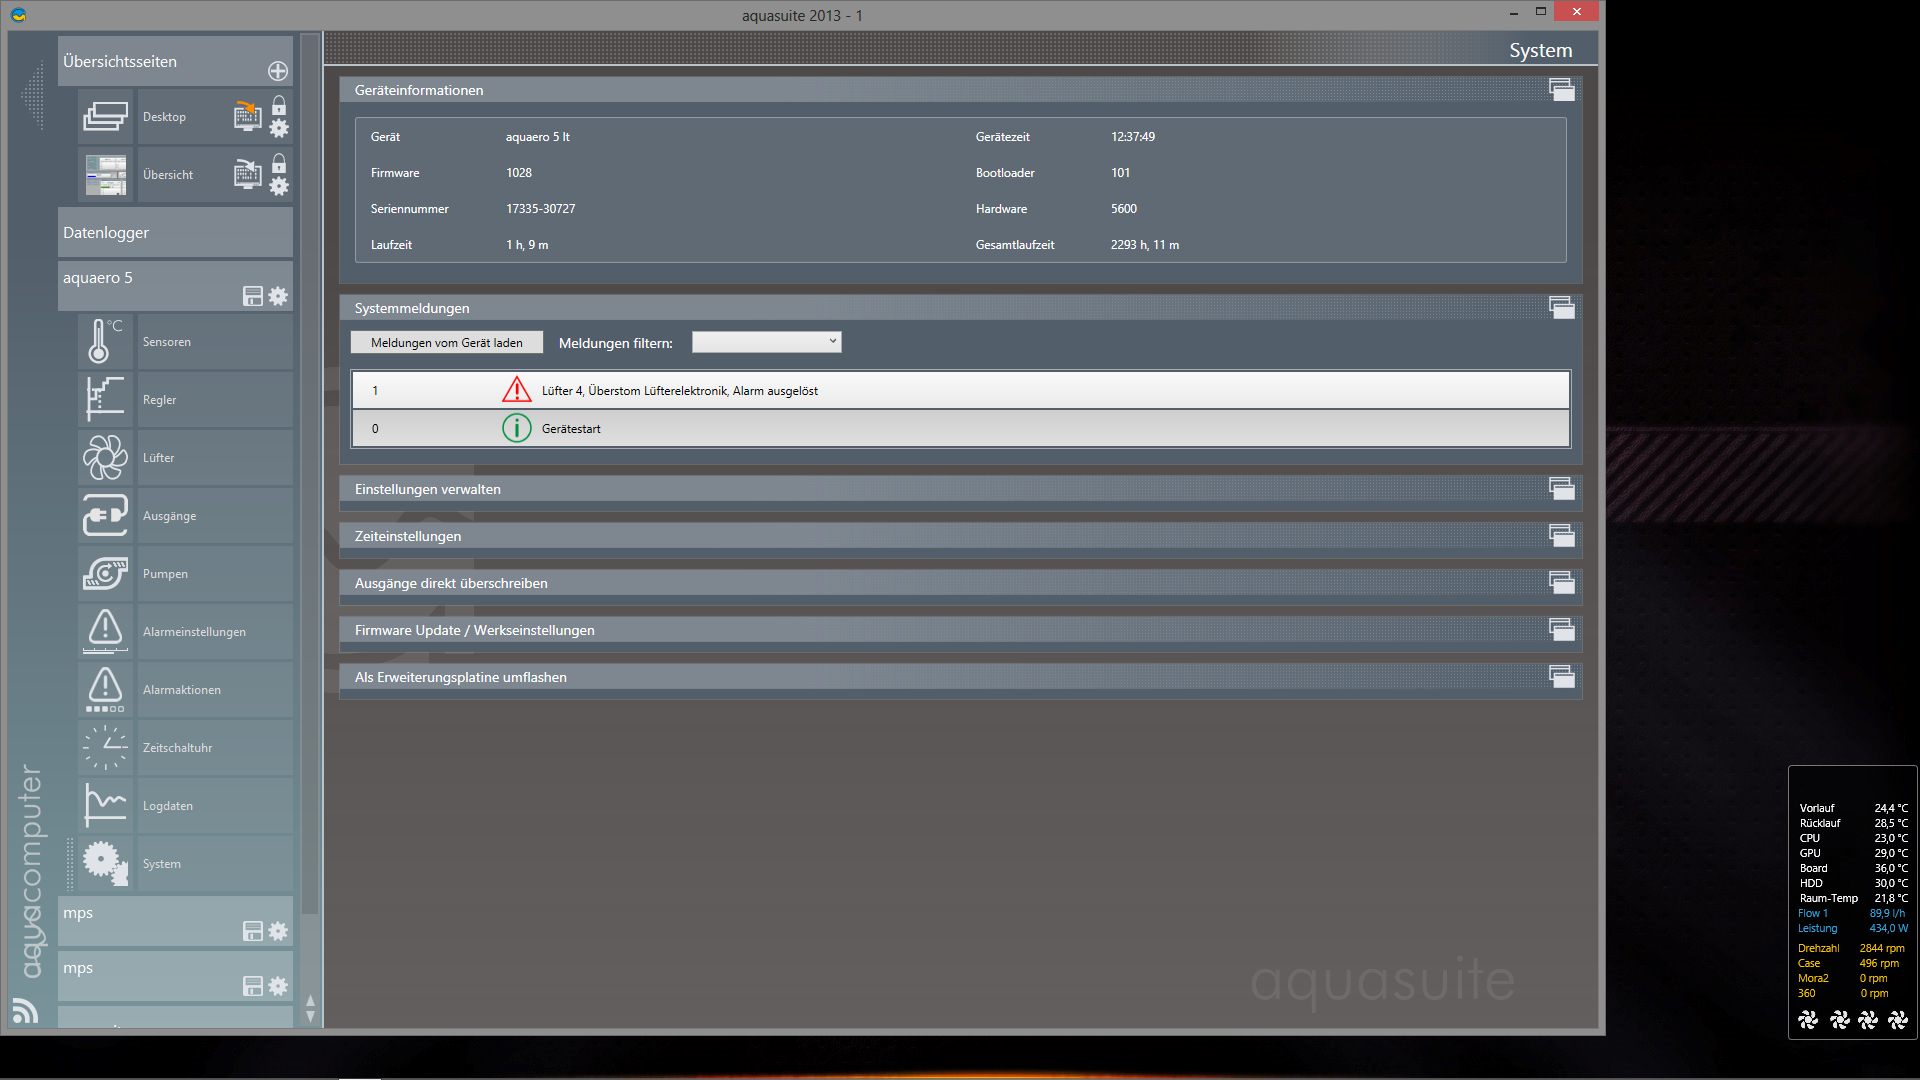1920x1080 pixels.
Task: Open the Pumpen pump icon
Action: pos(105,574)
